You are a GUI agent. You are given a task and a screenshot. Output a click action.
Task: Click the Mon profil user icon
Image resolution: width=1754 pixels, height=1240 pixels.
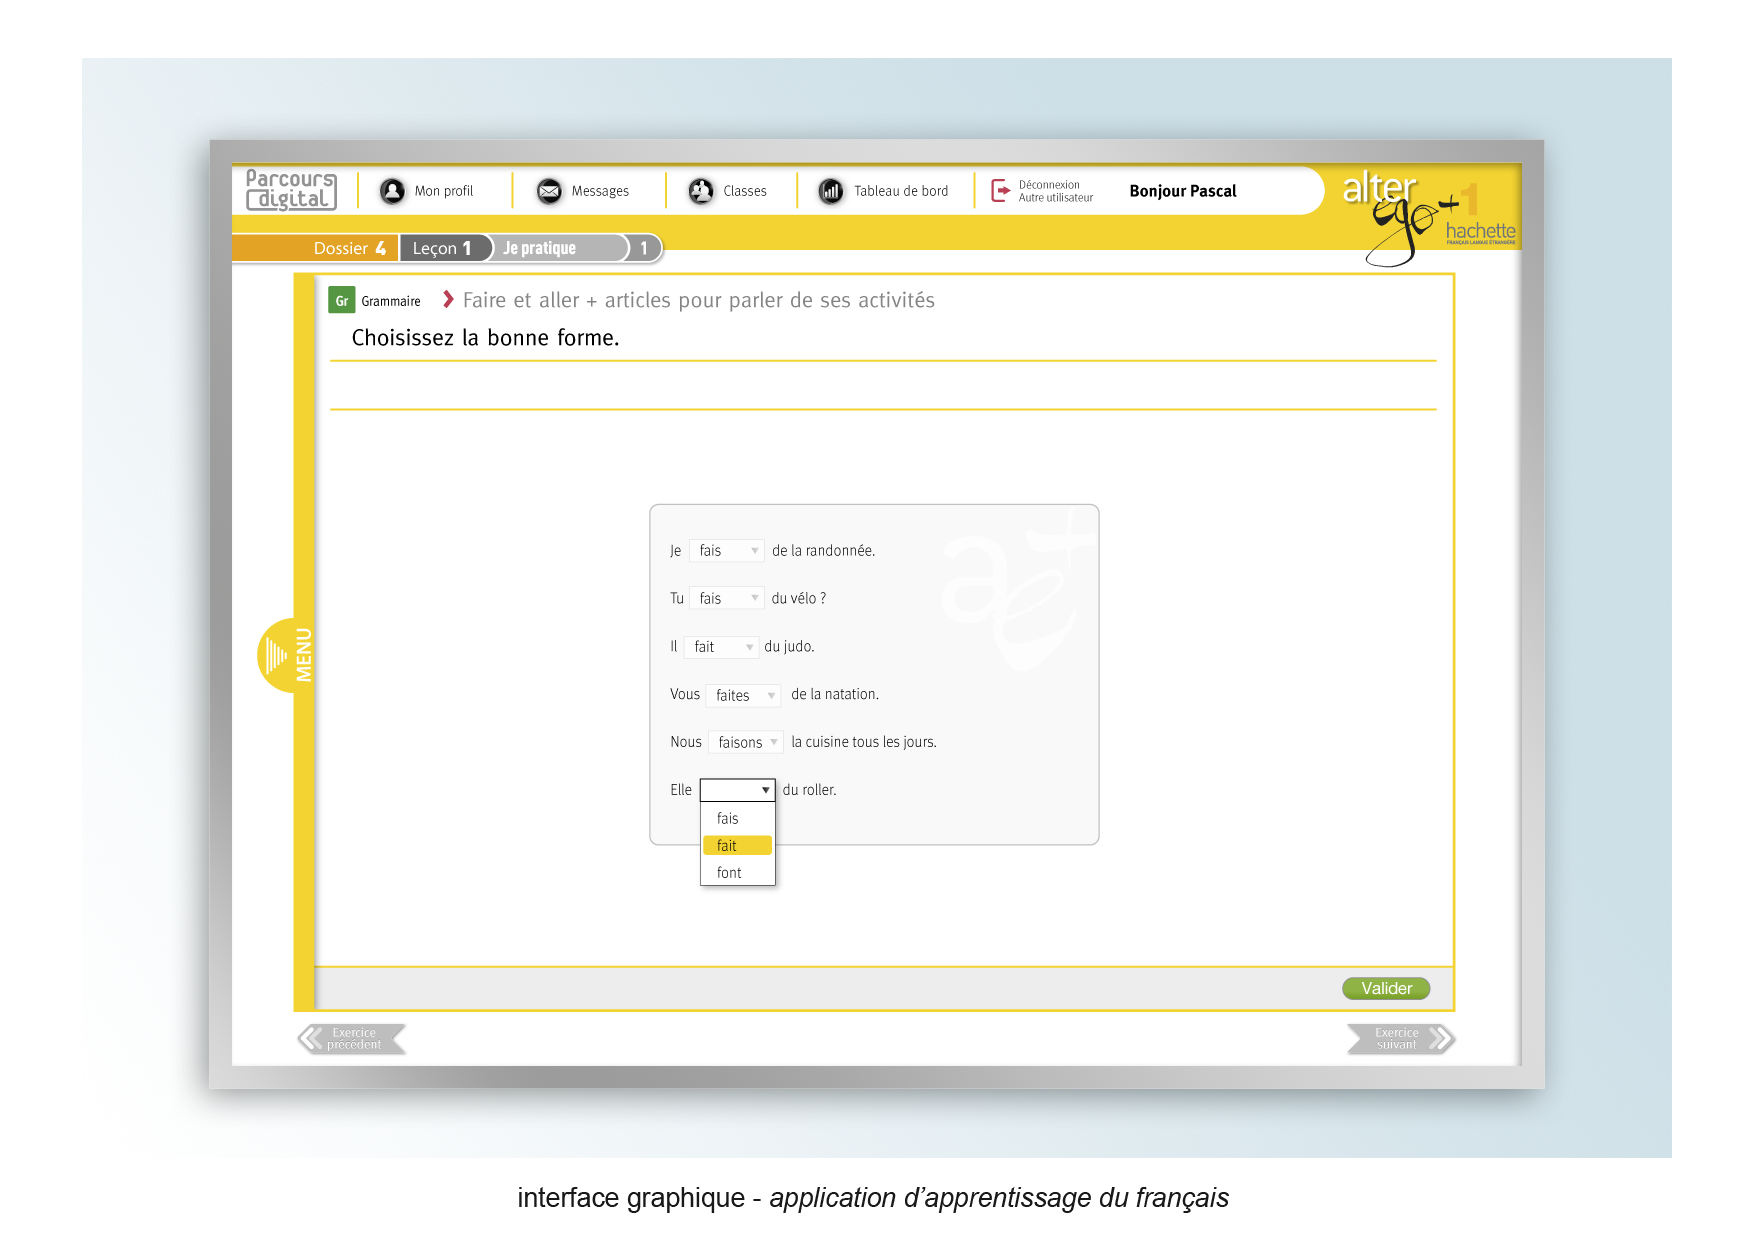[x=392, y=191]
